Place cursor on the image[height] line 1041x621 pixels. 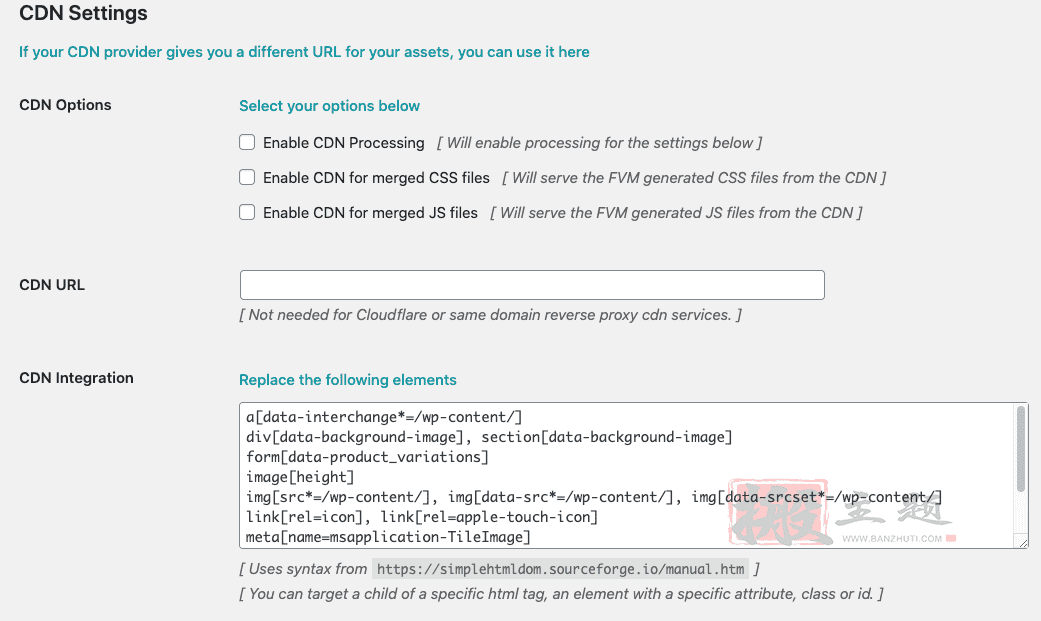(x=300, y=477)
